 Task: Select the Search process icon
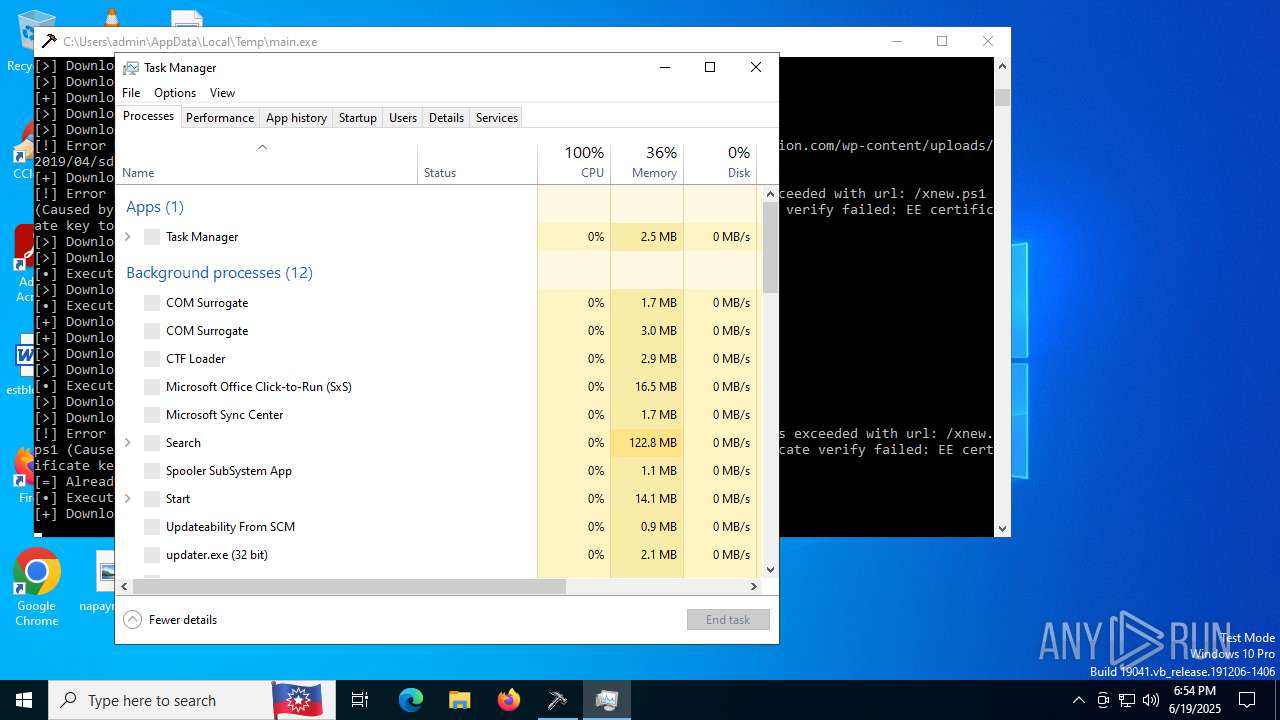click(152, 443)
